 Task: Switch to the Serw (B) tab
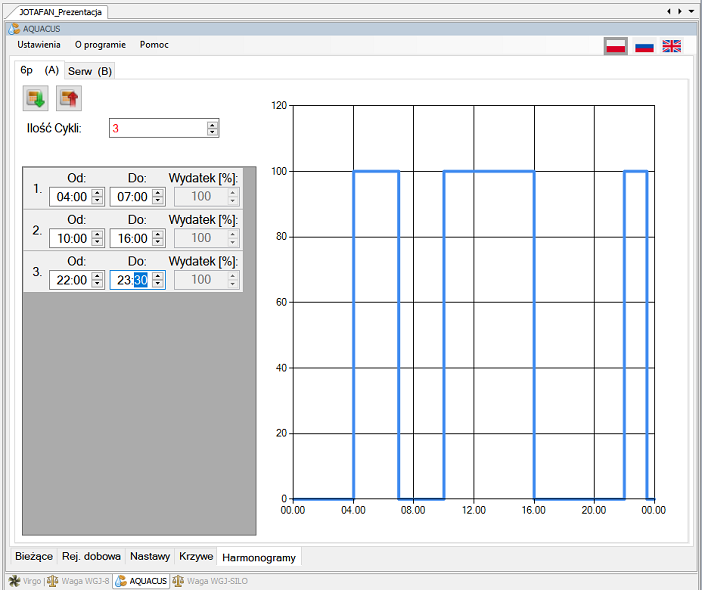[x=90, y=71]
